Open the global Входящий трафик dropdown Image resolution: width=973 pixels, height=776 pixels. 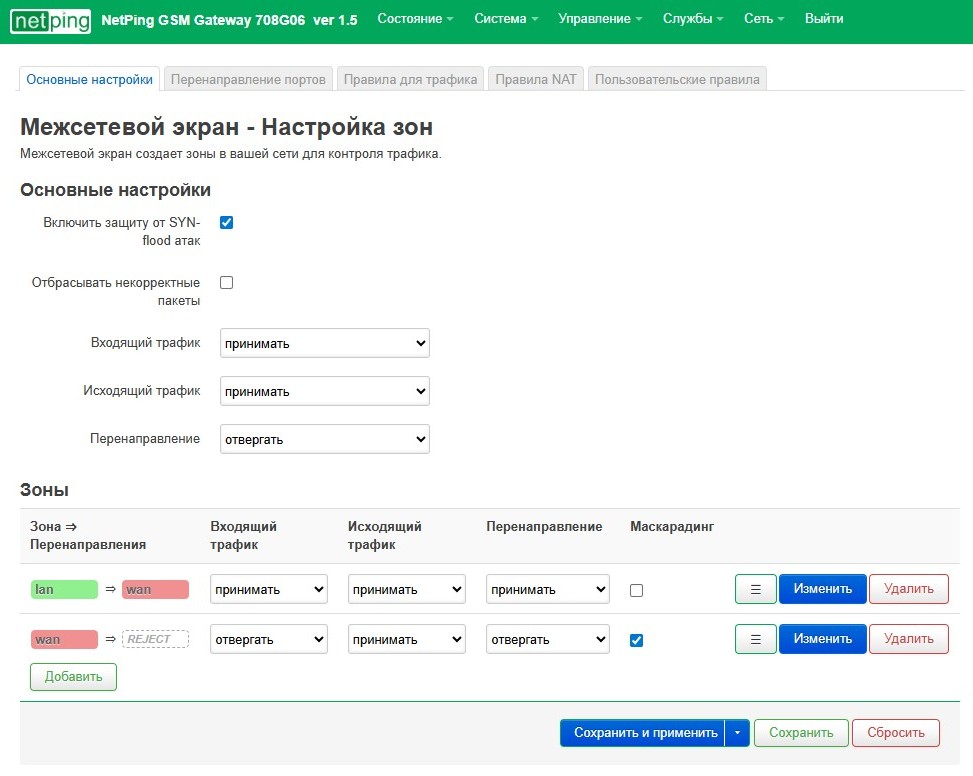324,343
